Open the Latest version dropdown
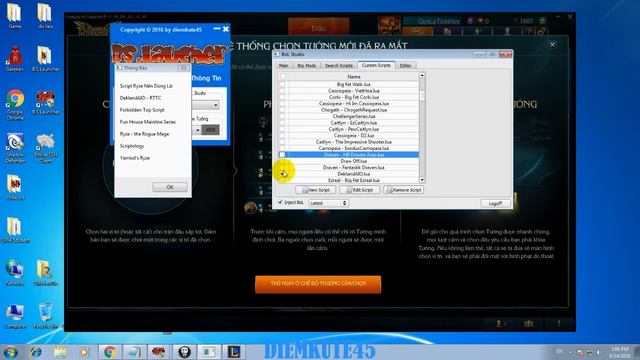This screenshot has width=640, height=360. pyautogui.click(x=329, y=203)
